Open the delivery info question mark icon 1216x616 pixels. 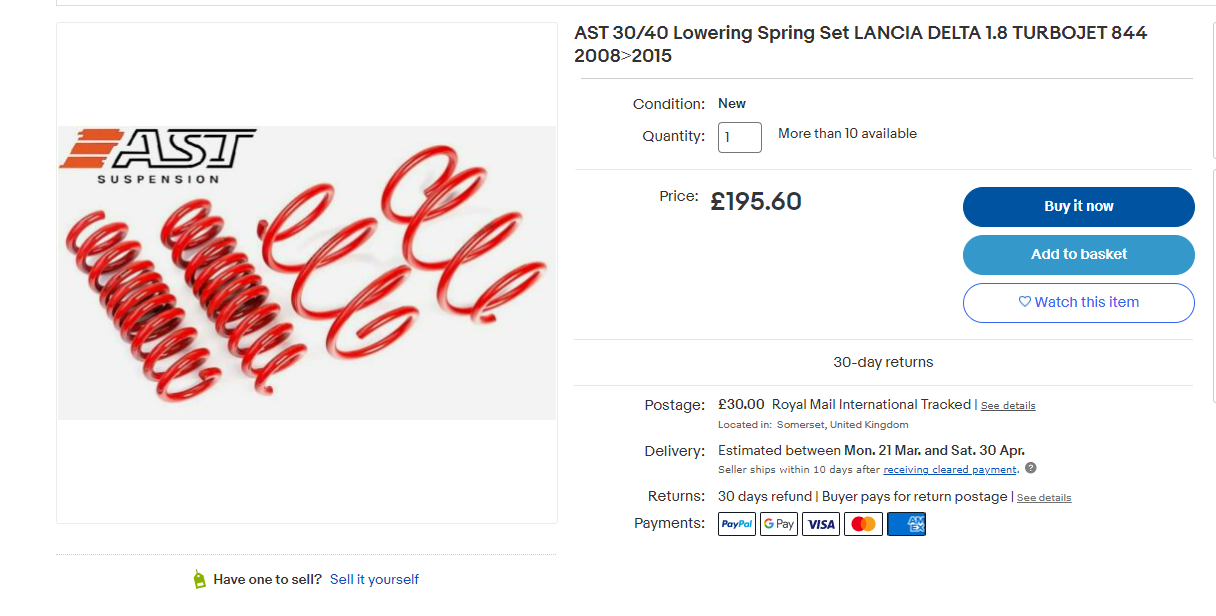[x=1031, y=468]
